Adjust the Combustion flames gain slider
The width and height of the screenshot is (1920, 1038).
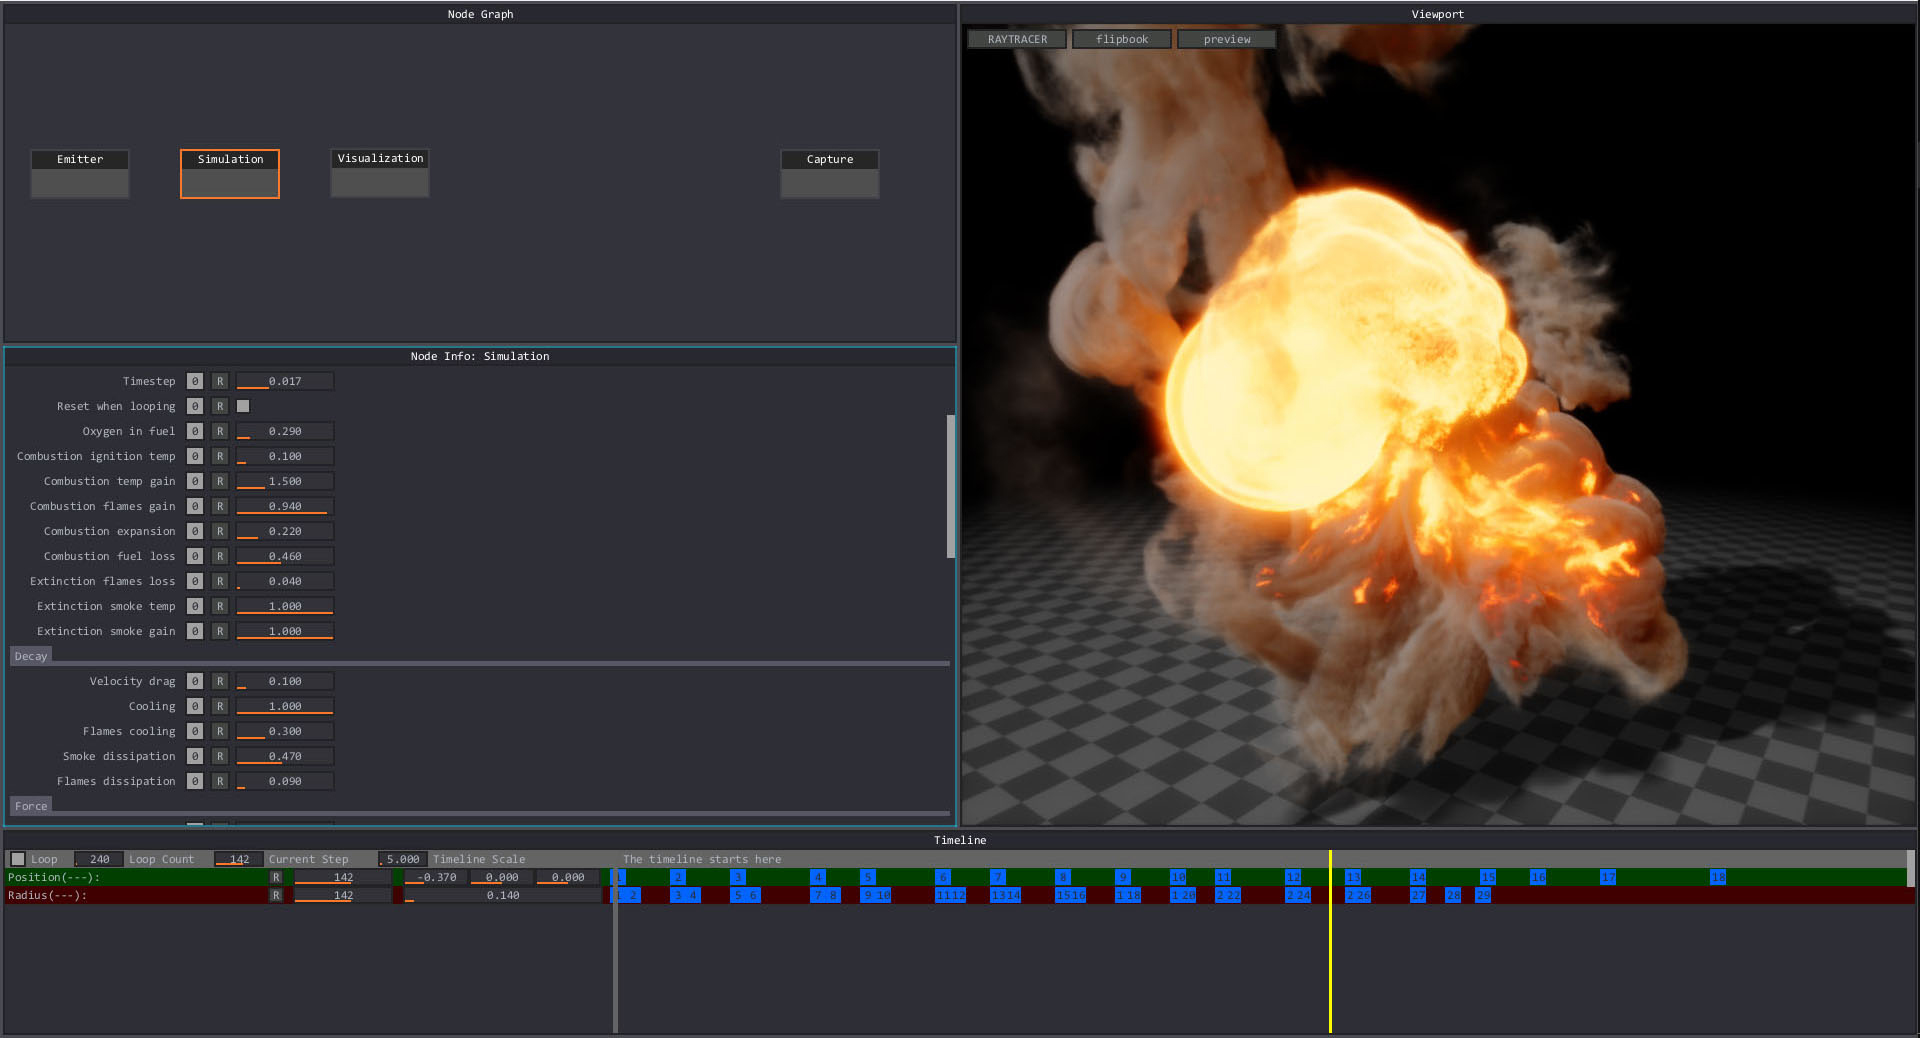pyautogui.click(x=284, y=506)
